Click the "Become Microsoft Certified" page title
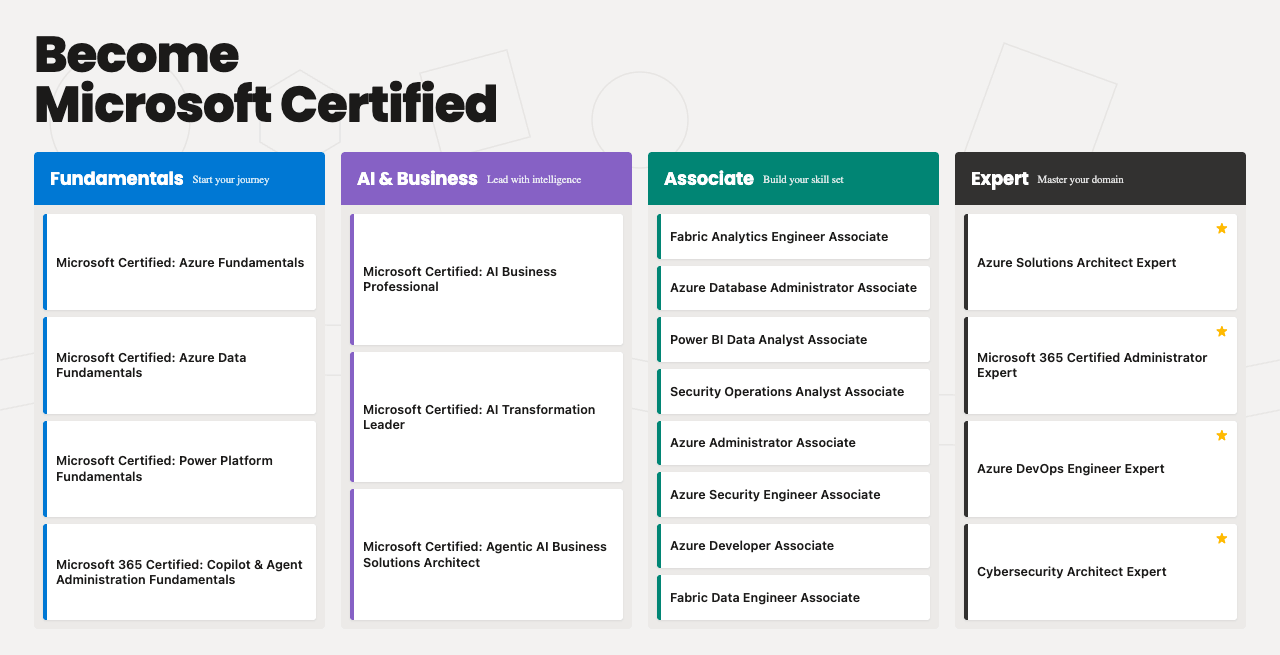 266,79
